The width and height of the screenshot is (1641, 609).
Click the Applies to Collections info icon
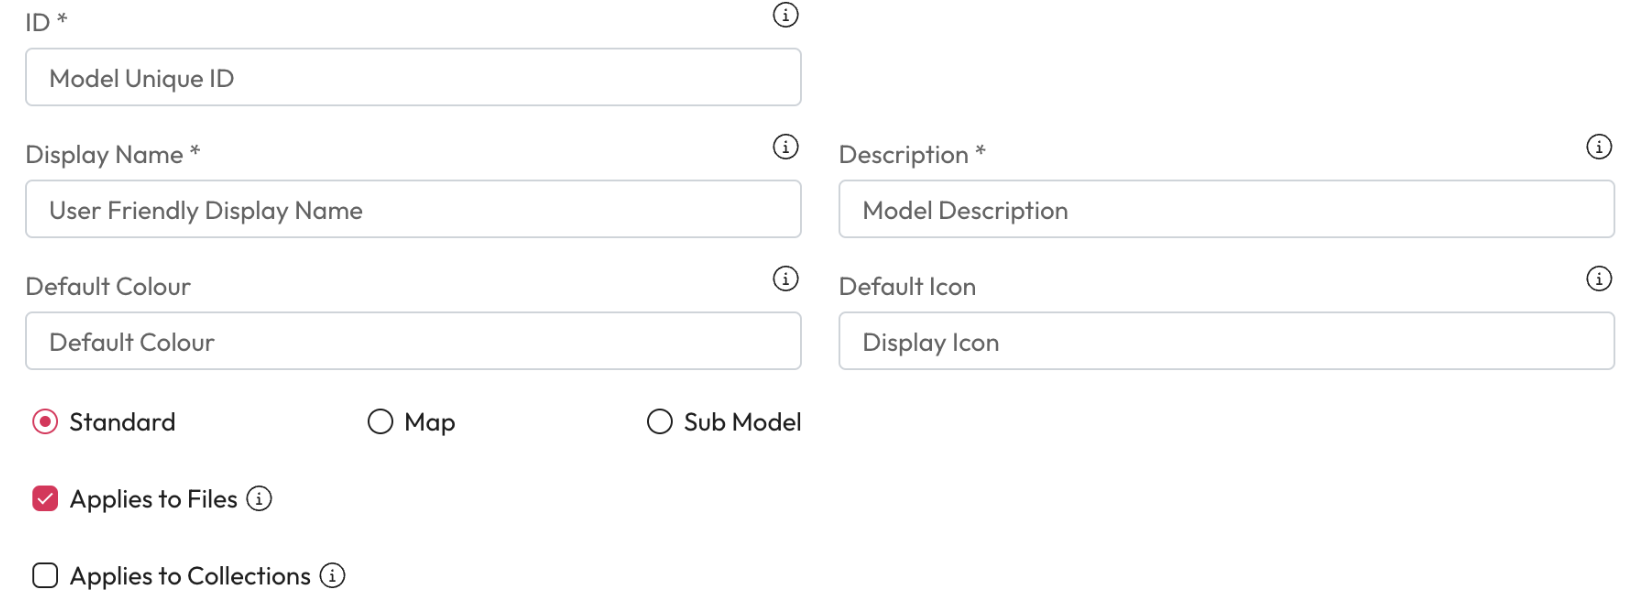pyautogui.click(x=332, y=575)
